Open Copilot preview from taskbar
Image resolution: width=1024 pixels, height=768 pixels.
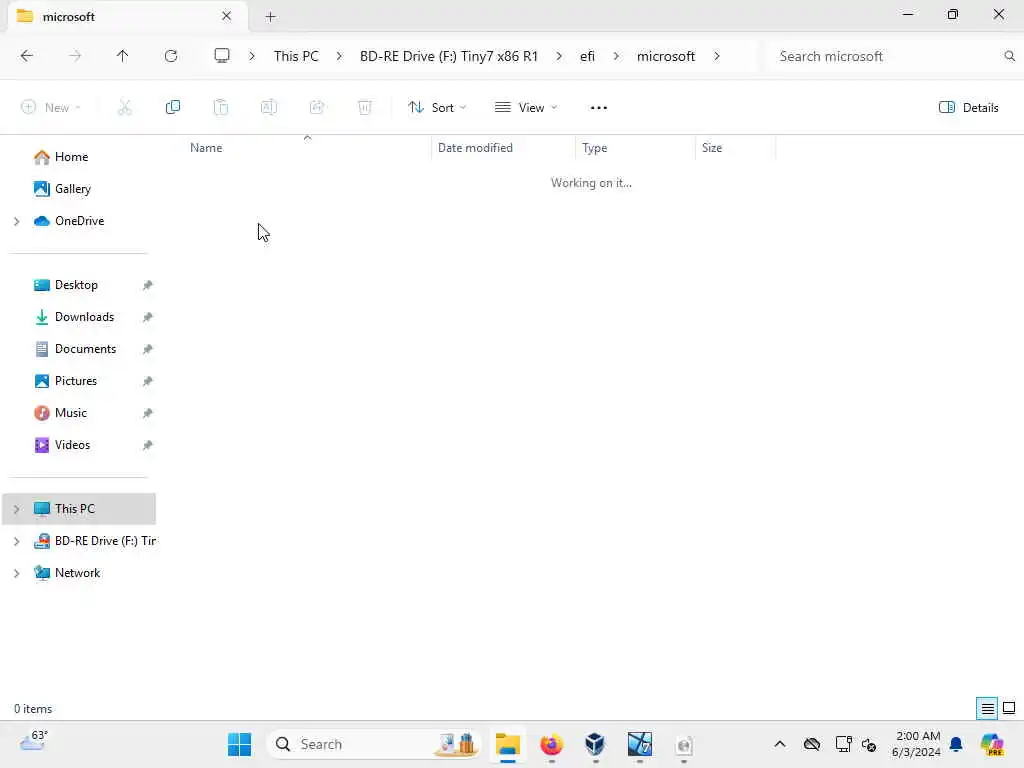pos(991,744)
